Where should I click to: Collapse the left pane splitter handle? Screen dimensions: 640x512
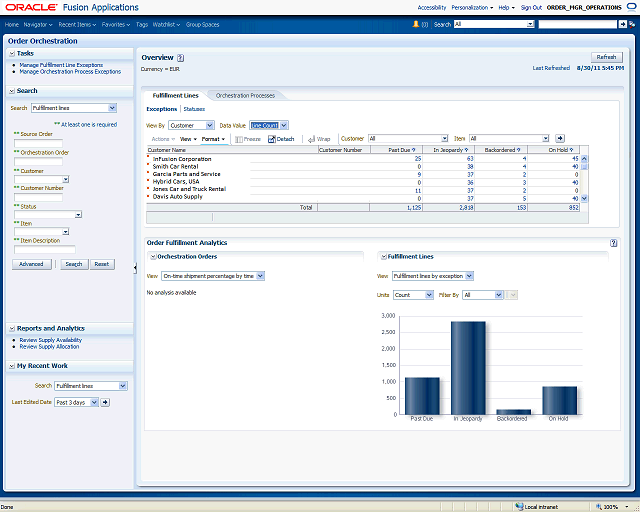(135, 267)
